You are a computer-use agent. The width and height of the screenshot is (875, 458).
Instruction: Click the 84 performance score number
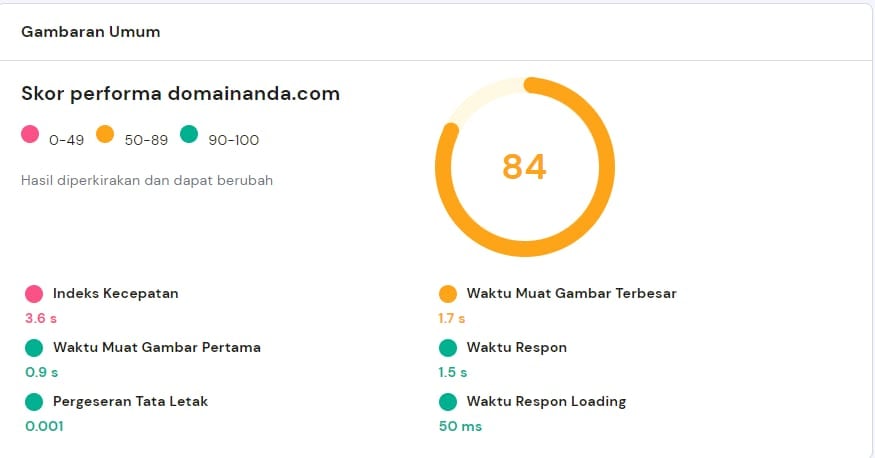coord(524,166)
